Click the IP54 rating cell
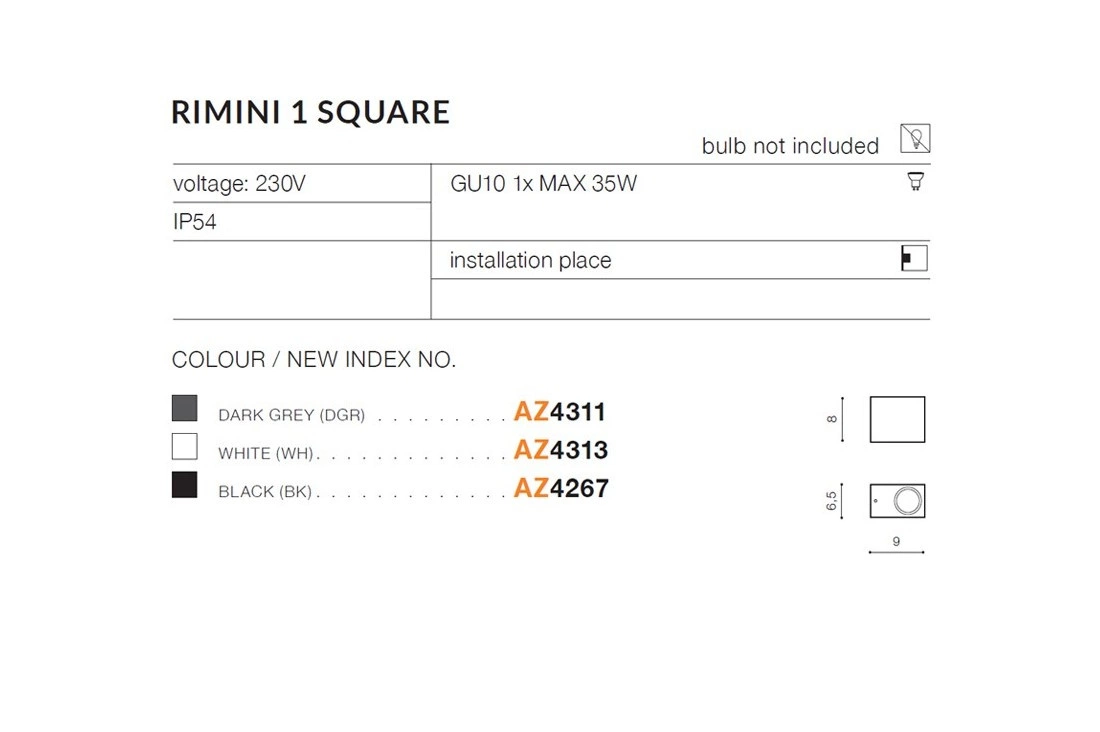This screenshot has height=732, width=1100. 195,222
